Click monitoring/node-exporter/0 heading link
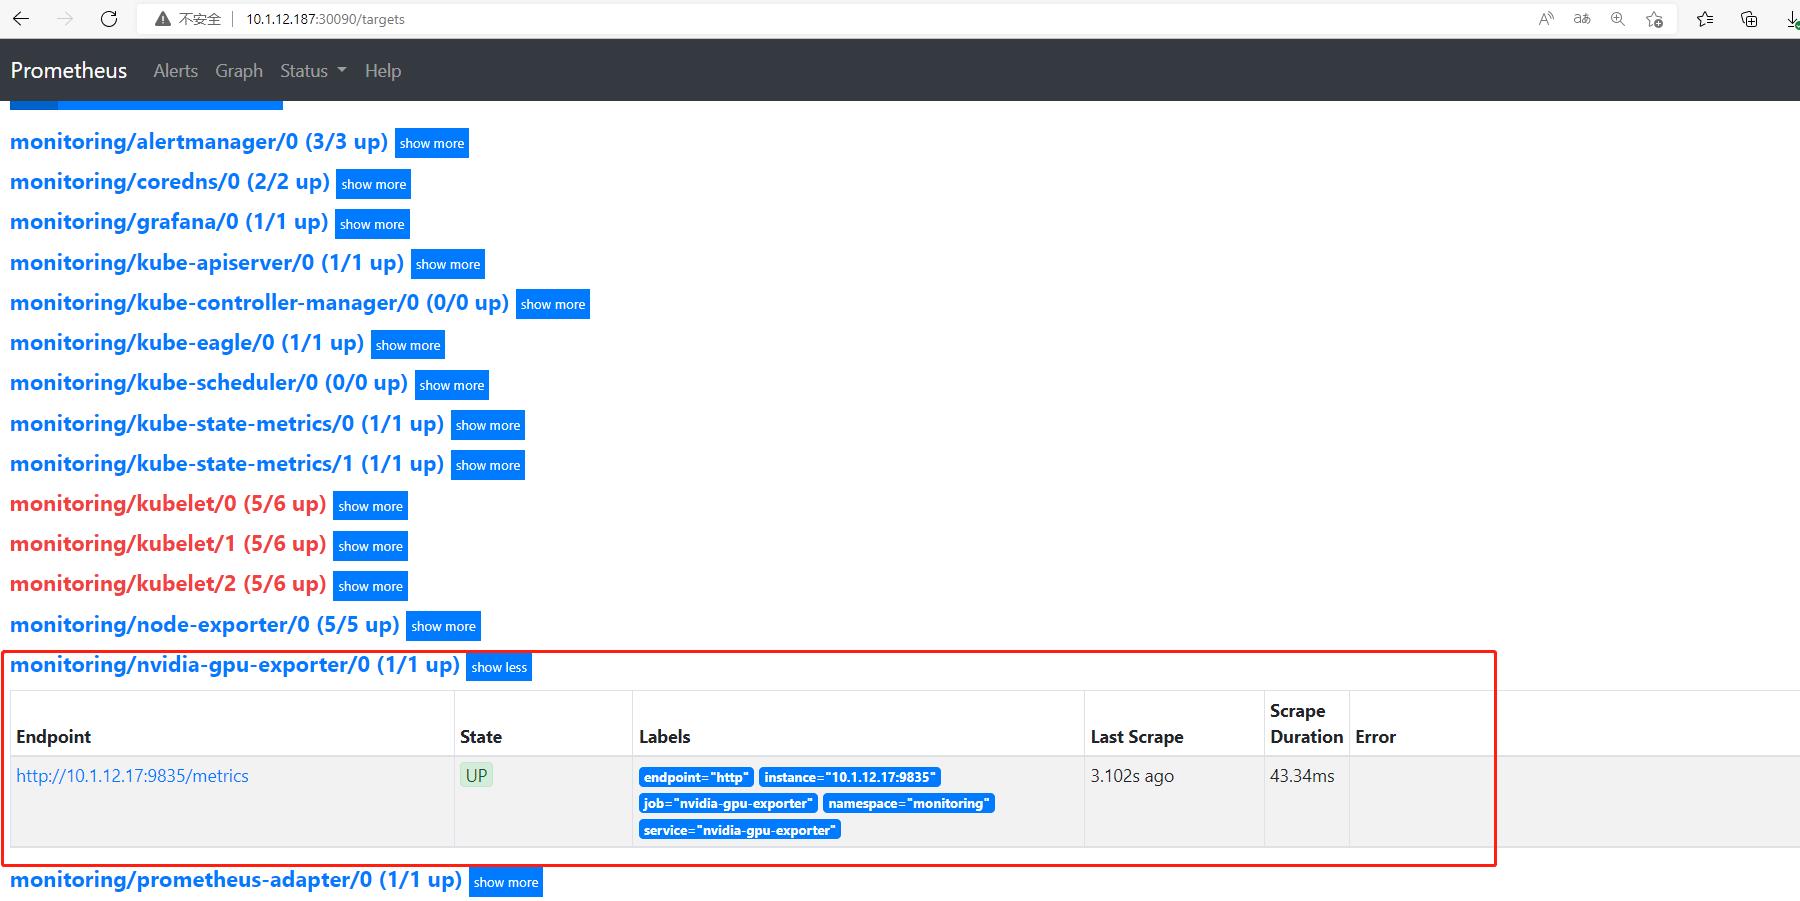 click(205, 625)
